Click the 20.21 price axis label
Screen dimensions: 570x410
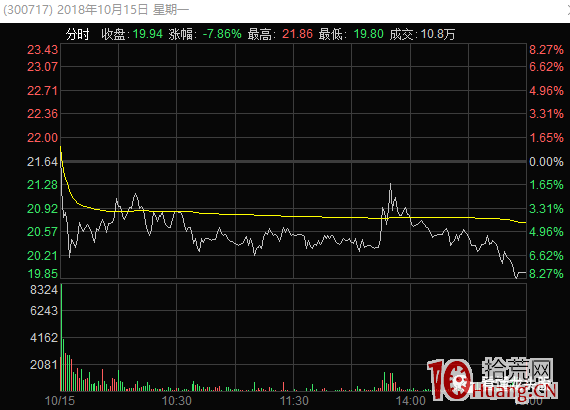click(43, 256)
